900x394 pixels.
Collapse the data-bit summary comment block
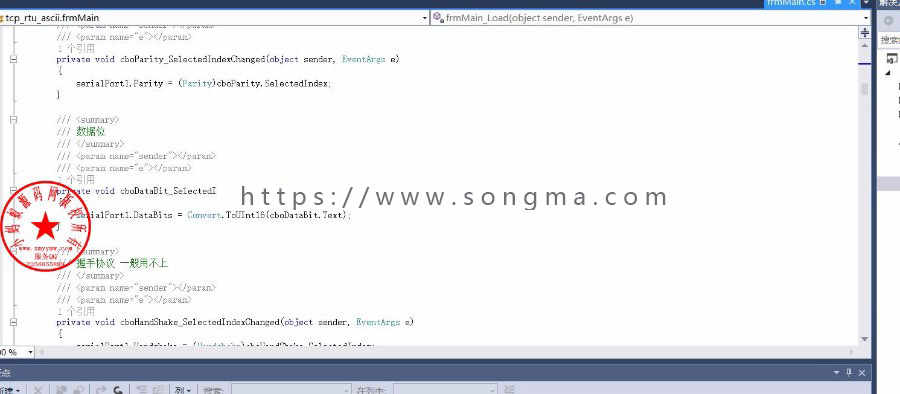click(13, 119)
